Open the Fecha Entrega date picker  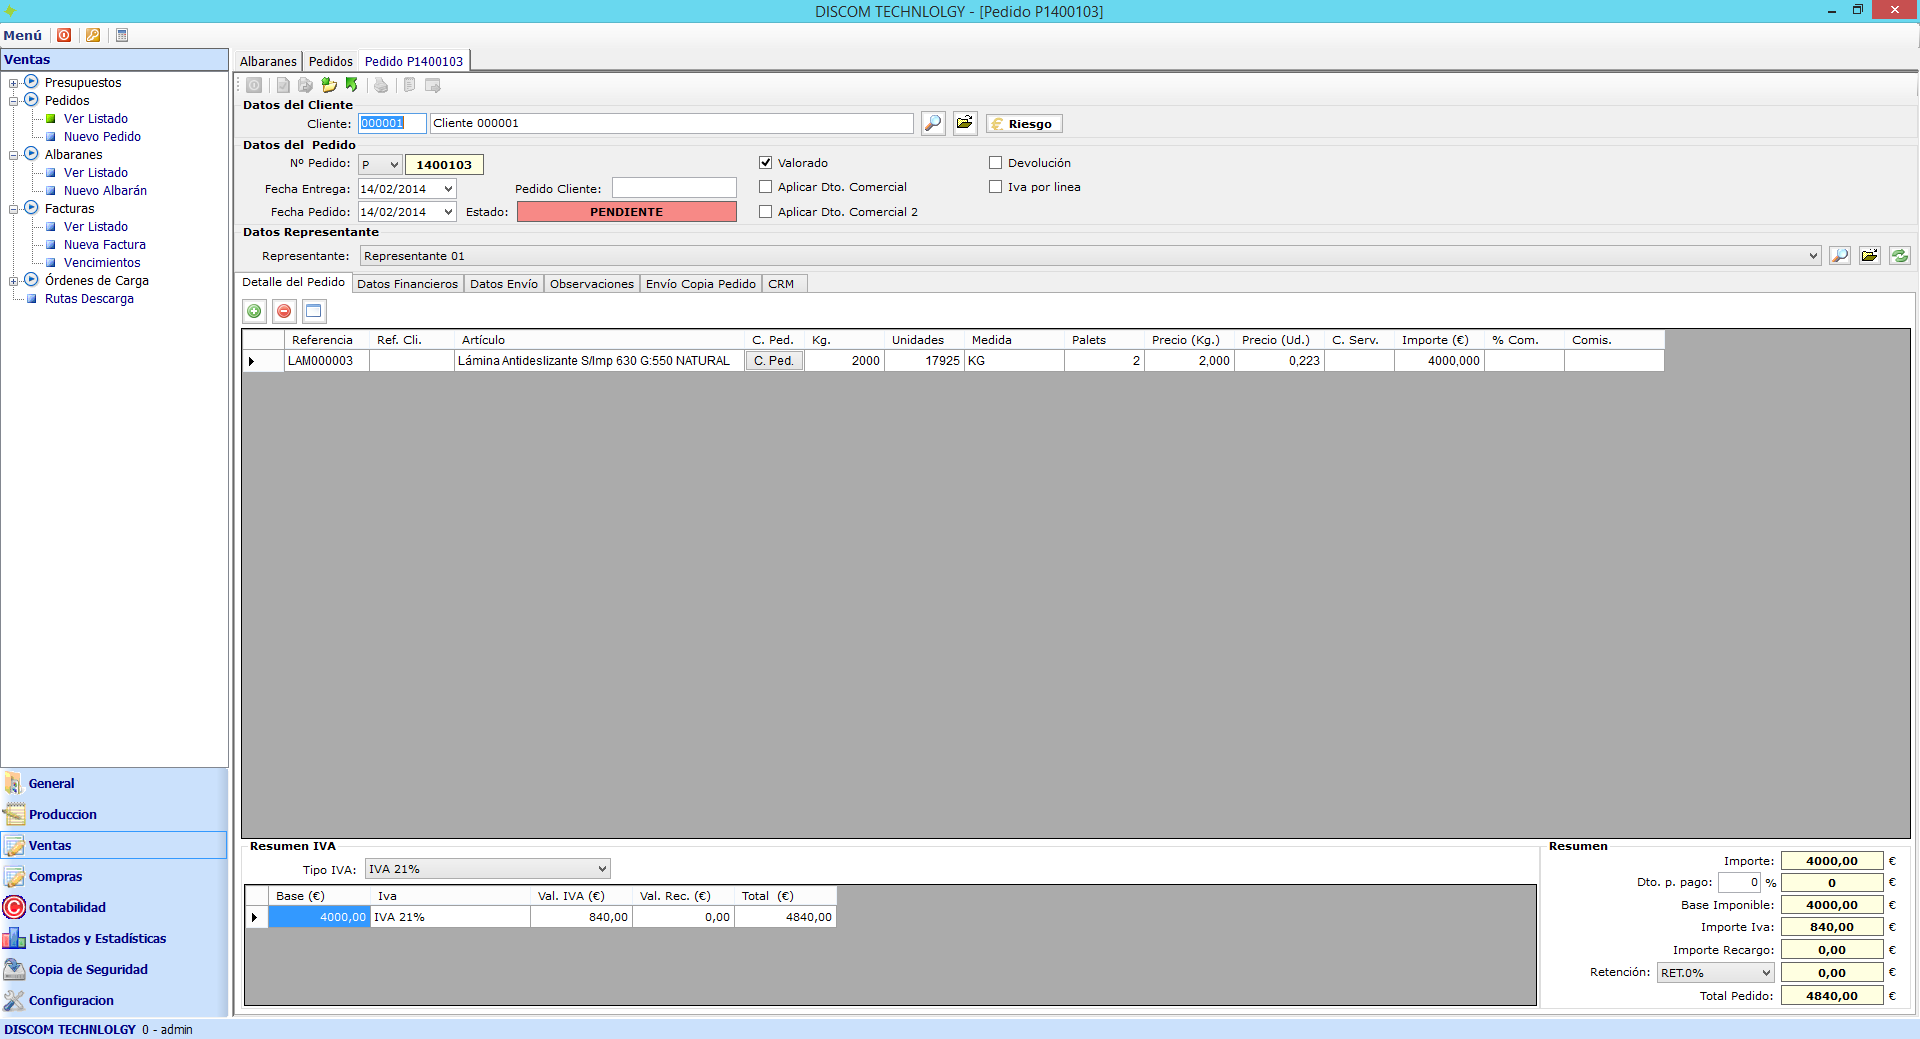coord(448,189)
